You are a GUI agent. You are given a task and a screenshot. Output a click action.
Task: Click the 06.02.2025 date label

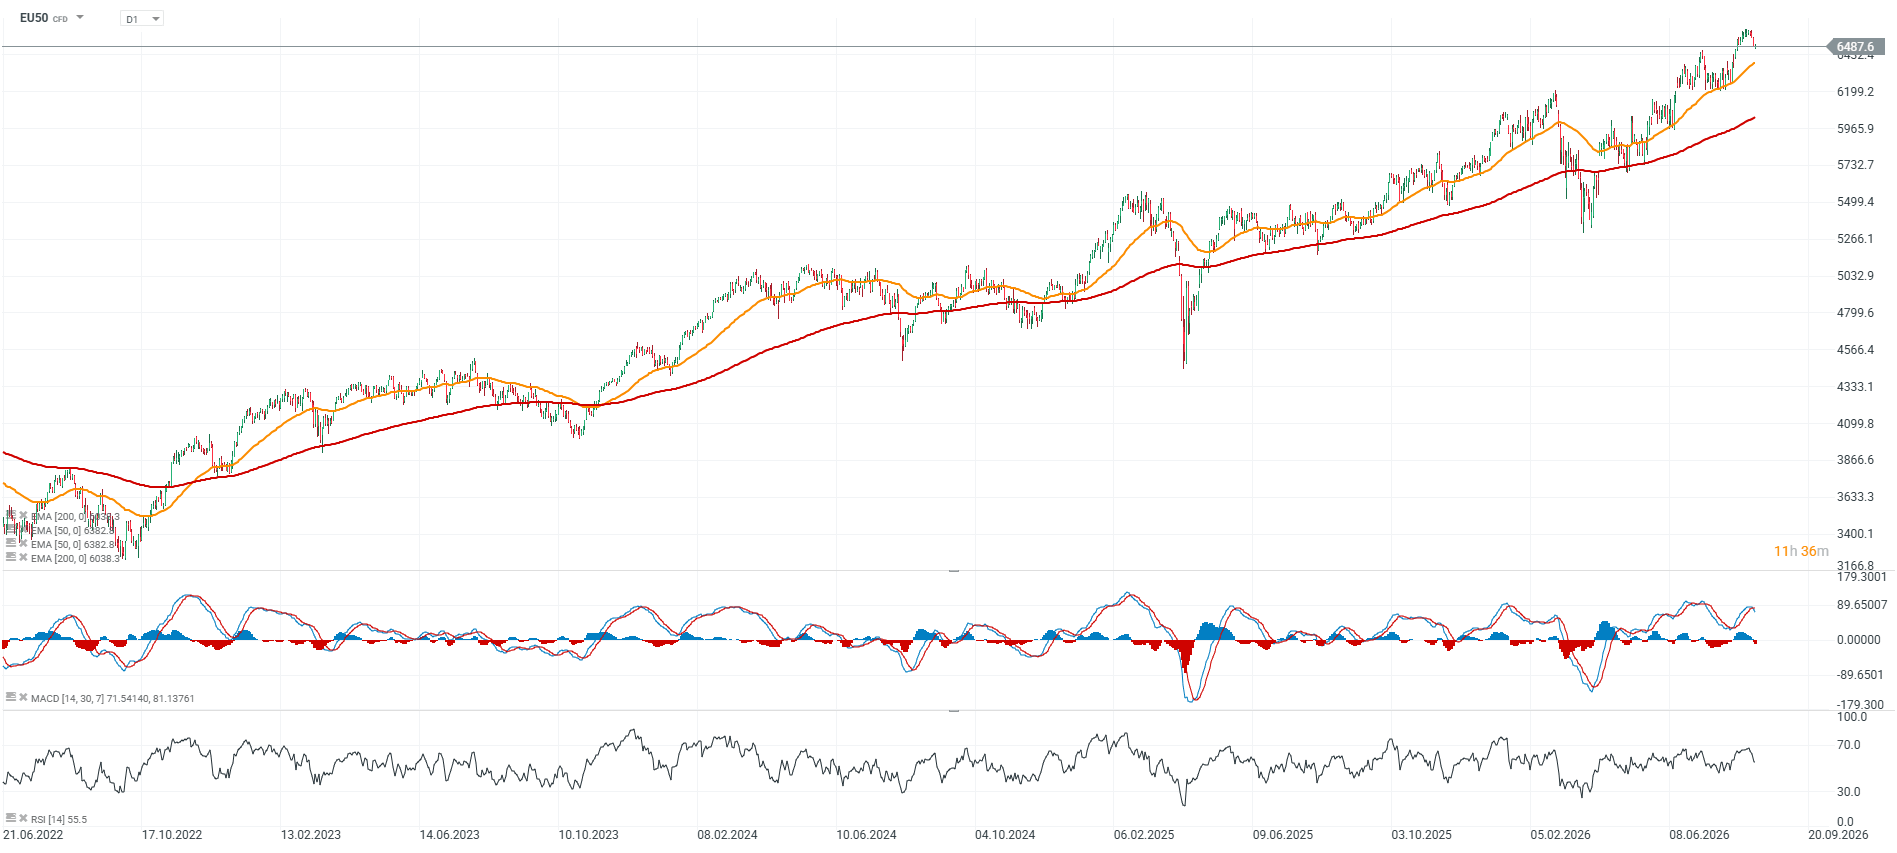coord(1145,835)
